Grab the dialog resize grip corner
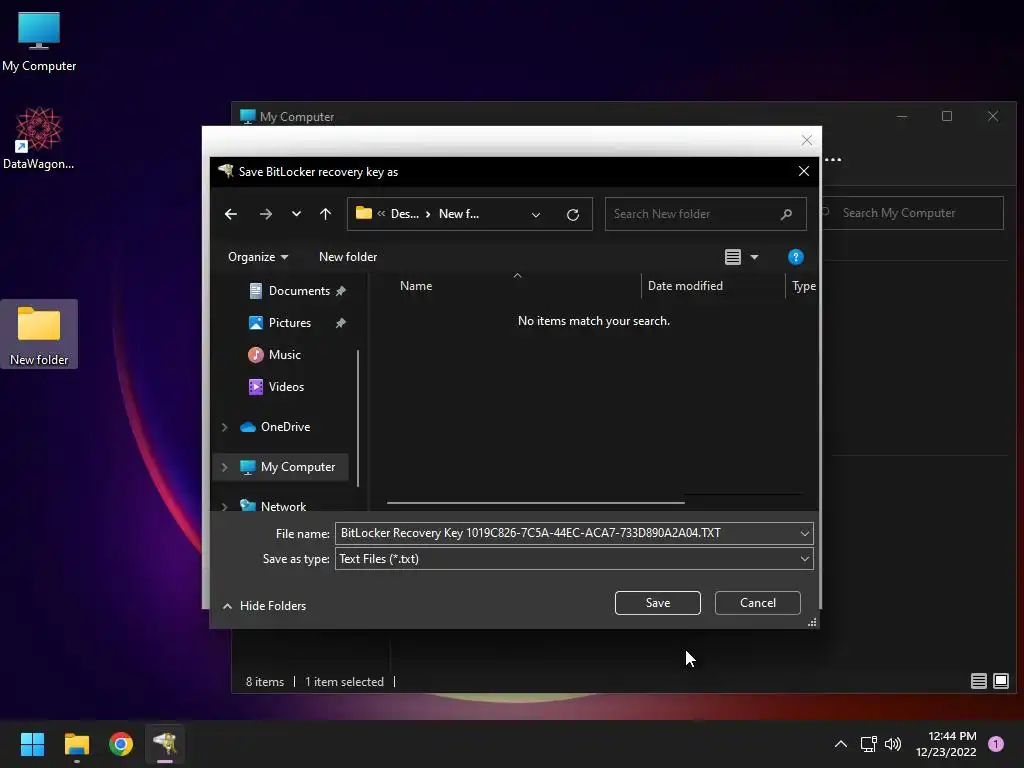This screenshot has width=1024, height=768. (812, 622)
